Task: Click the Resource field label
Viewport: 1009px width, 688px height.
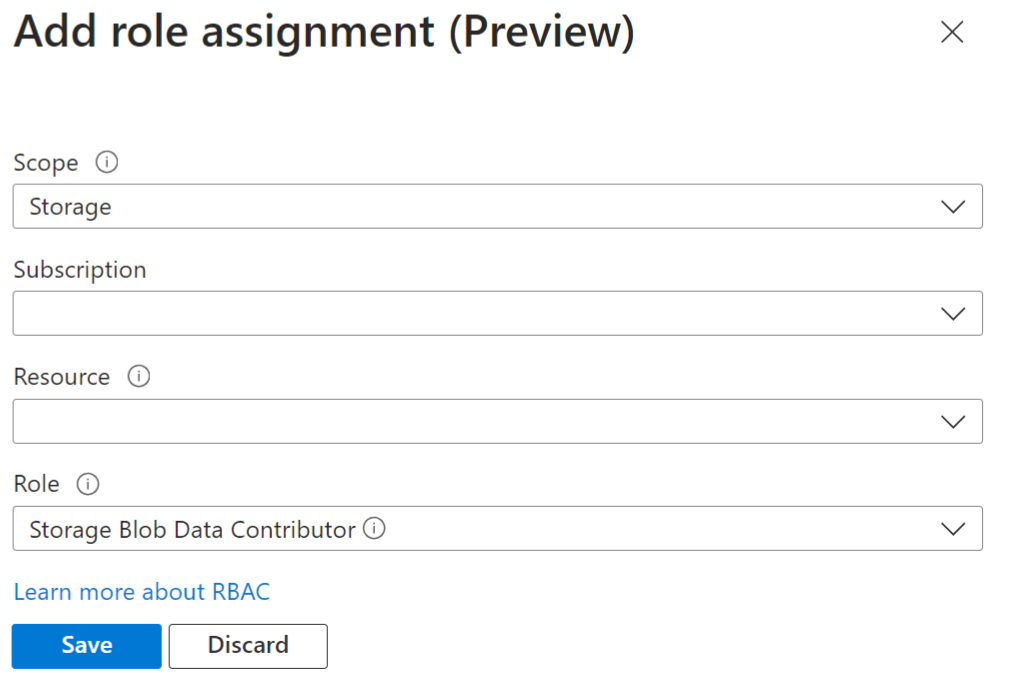Action: coord(62,377)
